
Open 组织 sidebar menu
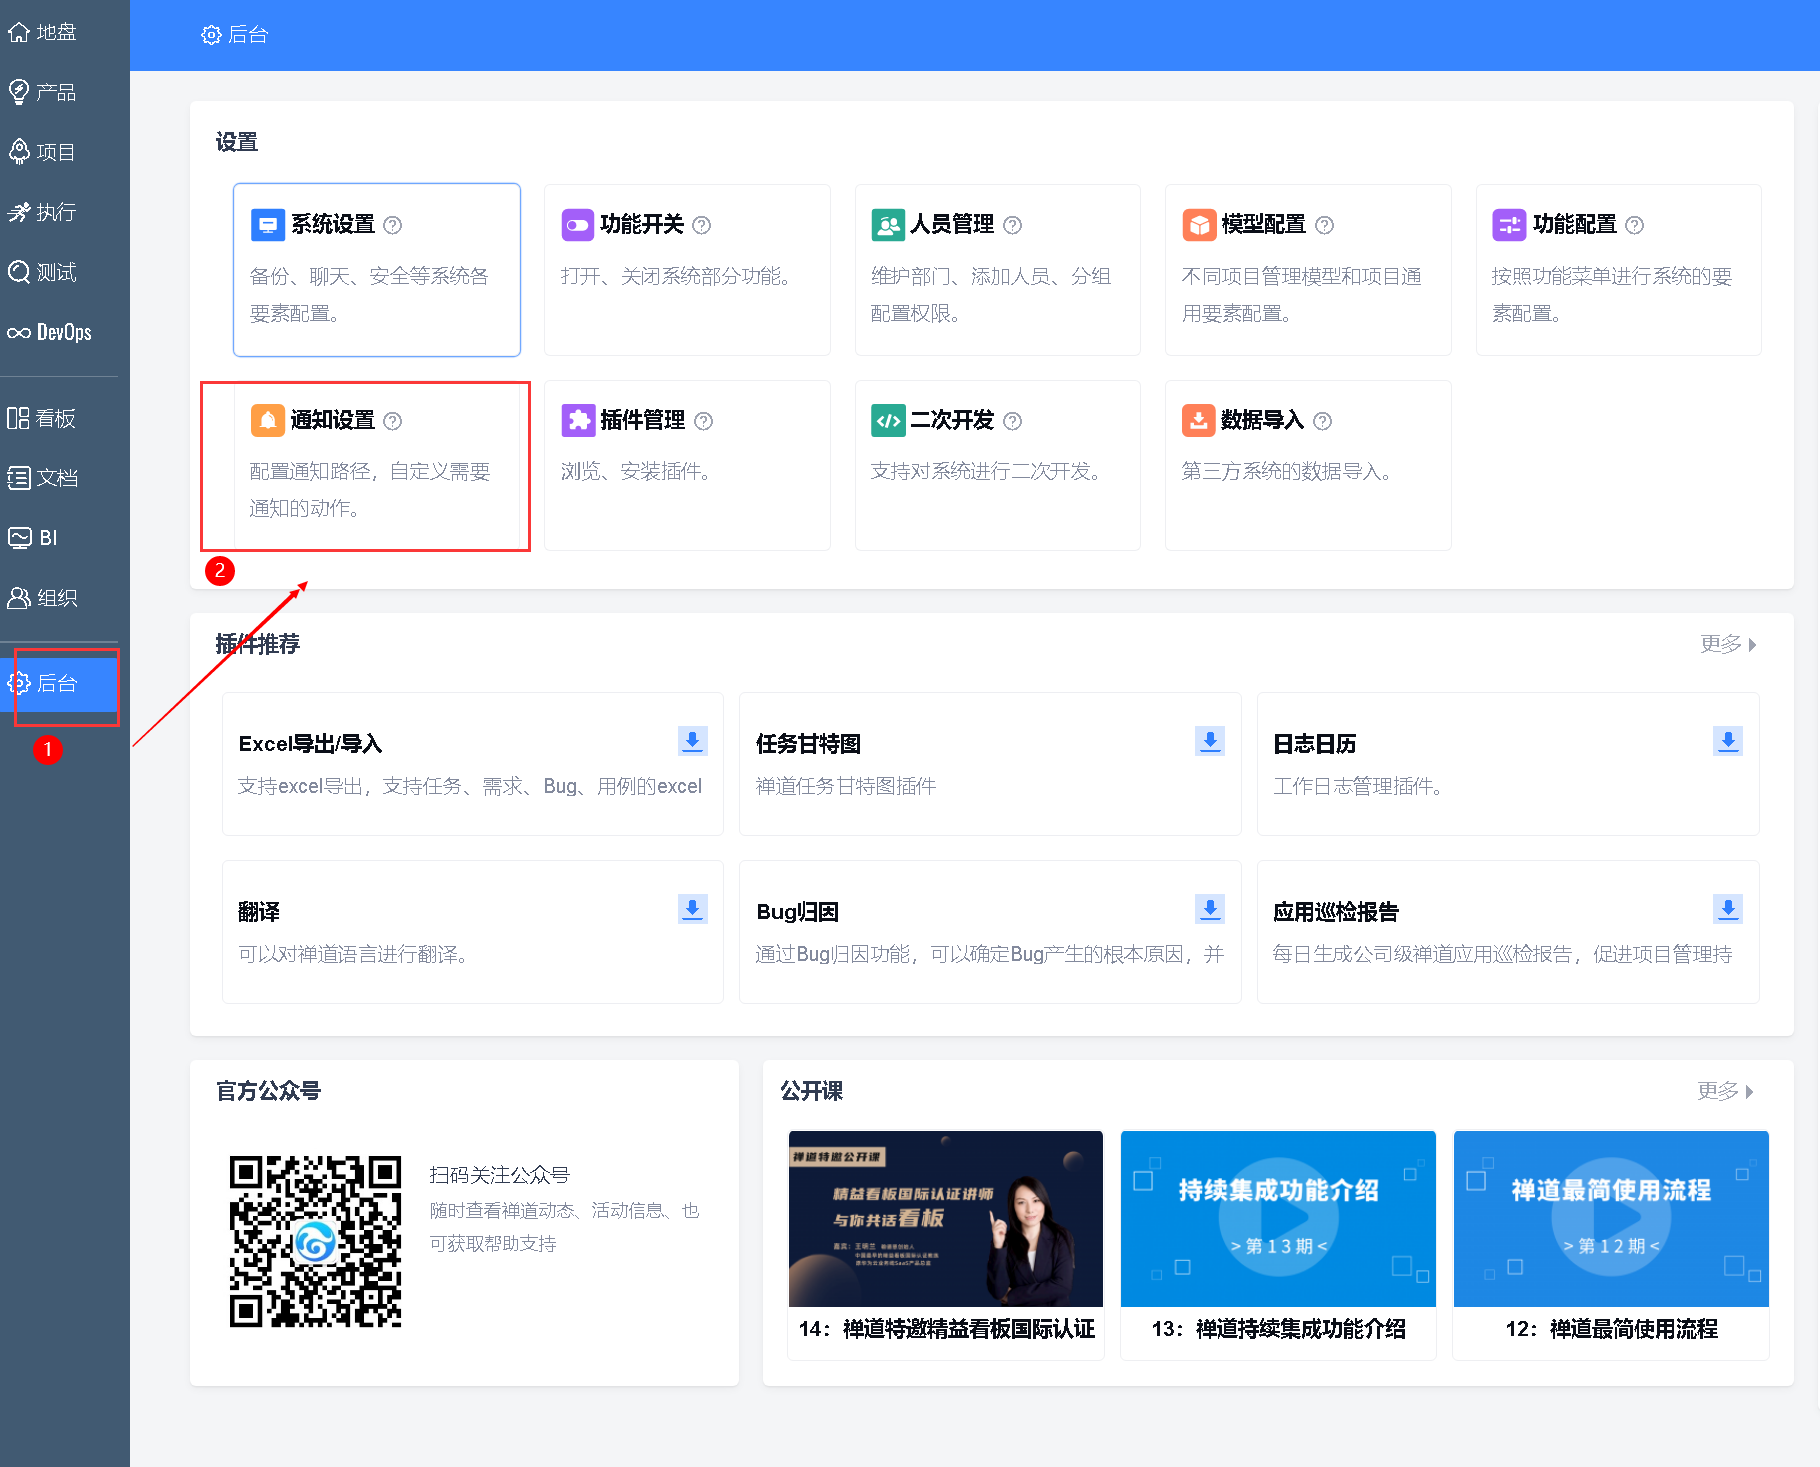(42, 598)
